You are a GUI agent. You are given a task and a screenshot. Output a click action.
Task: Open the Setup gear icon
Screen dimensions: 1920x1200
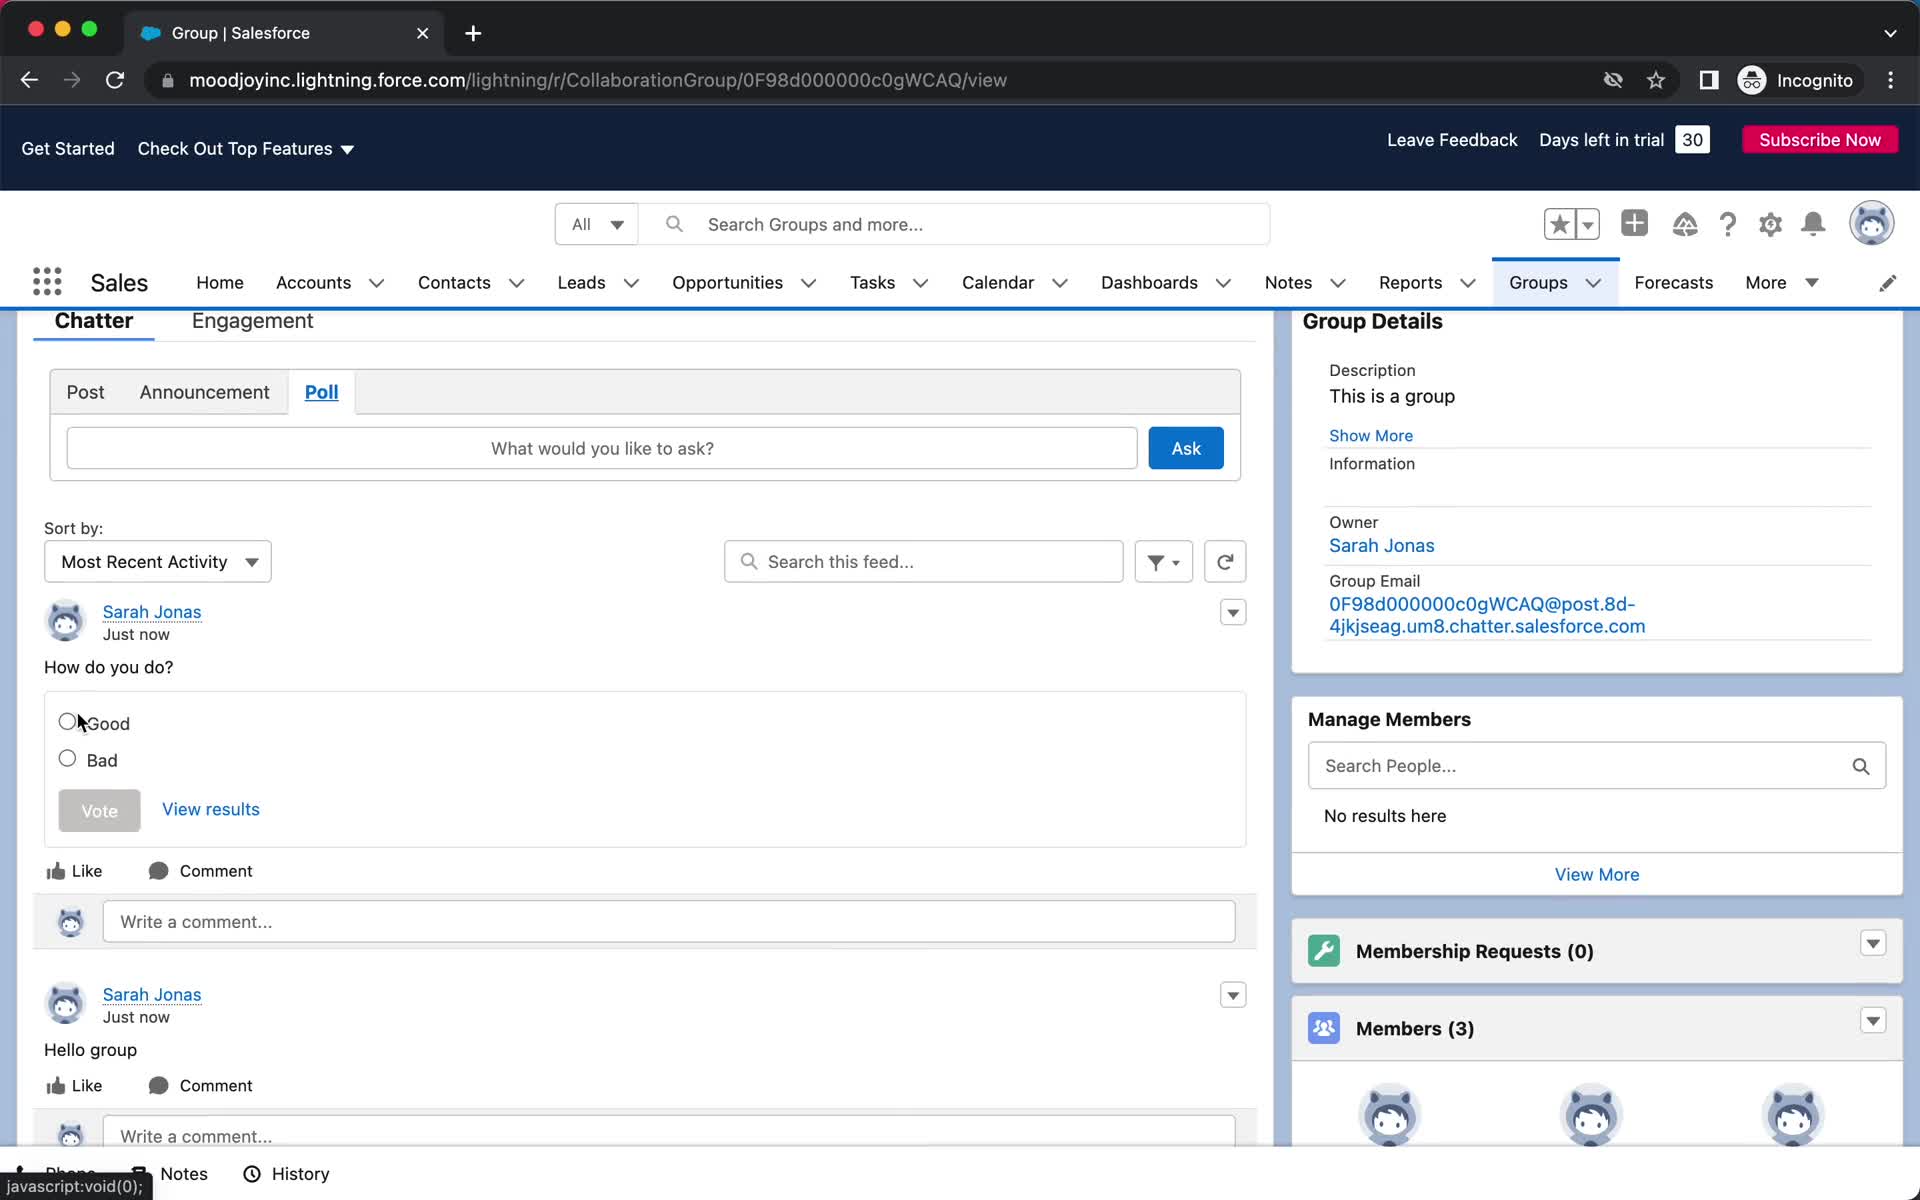(x=1771, y=224)
